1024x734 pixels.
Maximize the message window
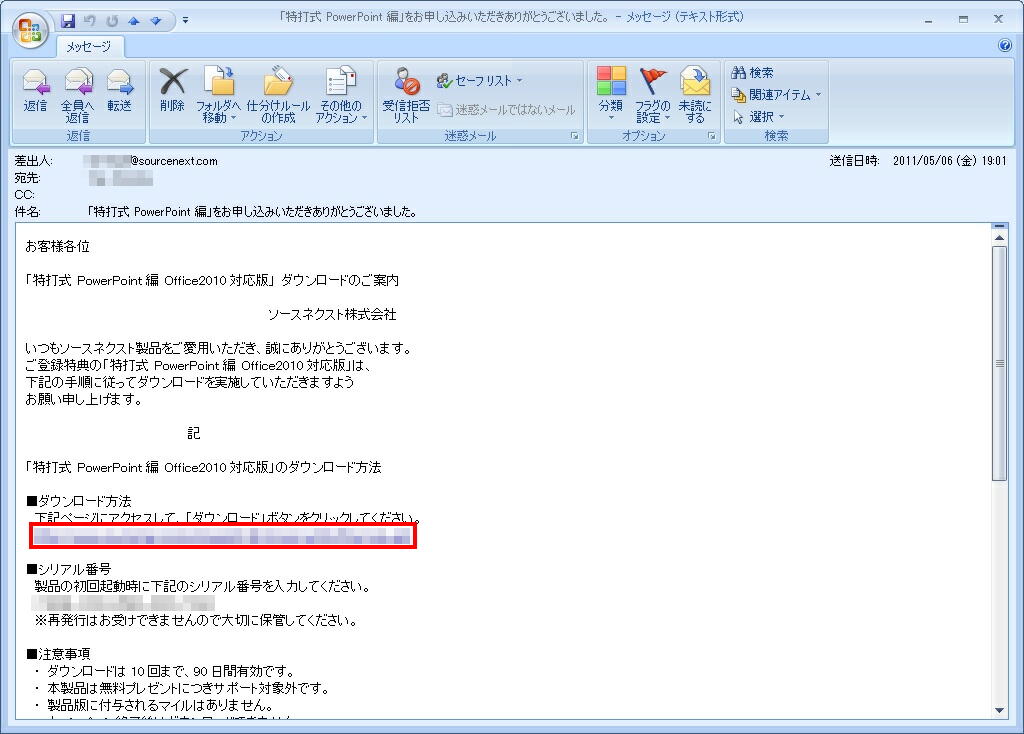click(963, 20)
